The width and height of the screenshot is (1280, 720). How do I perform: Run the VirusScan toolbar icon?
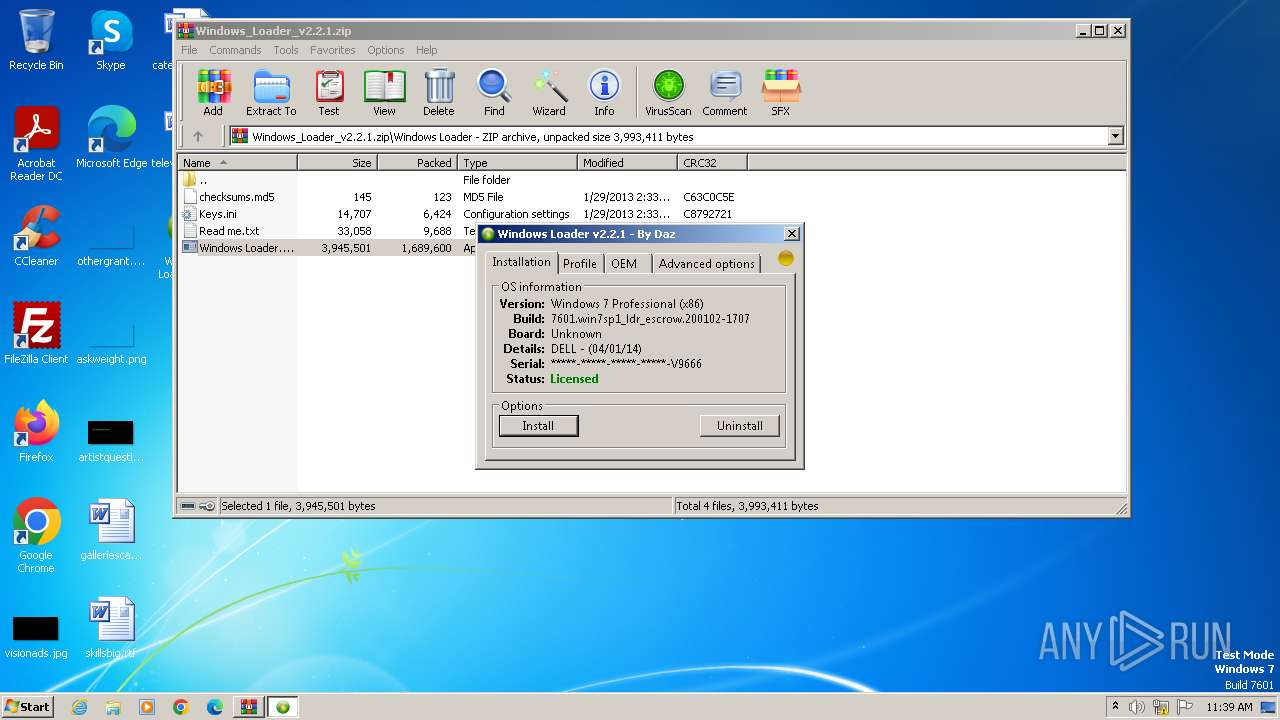(668, 93)
